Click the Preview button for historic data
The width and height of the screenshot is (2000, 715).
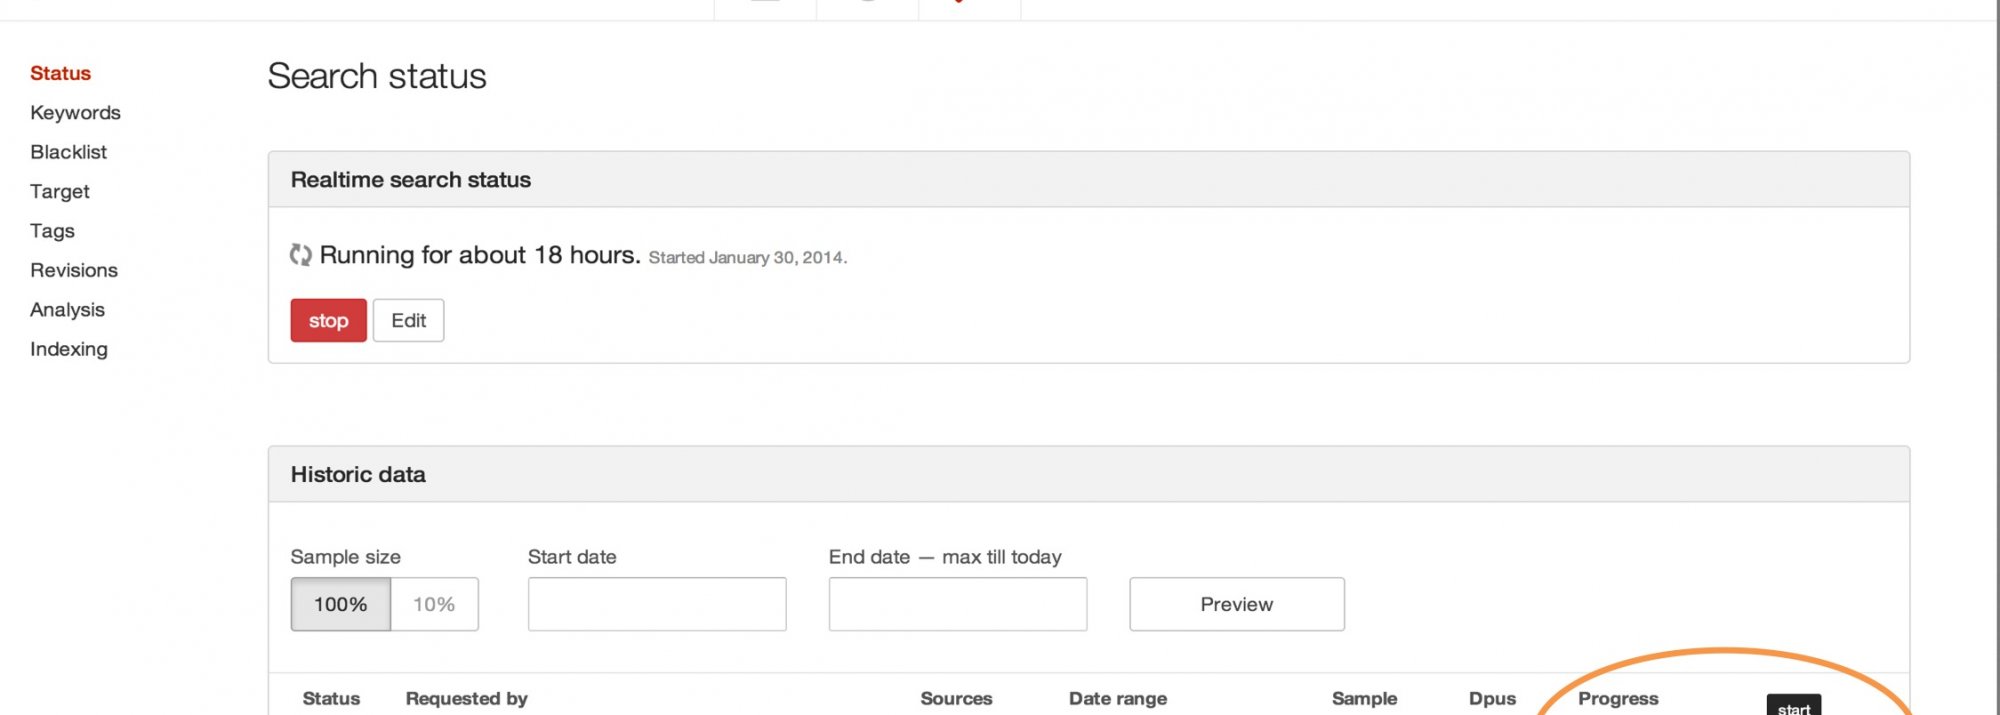click(1236, 604)
